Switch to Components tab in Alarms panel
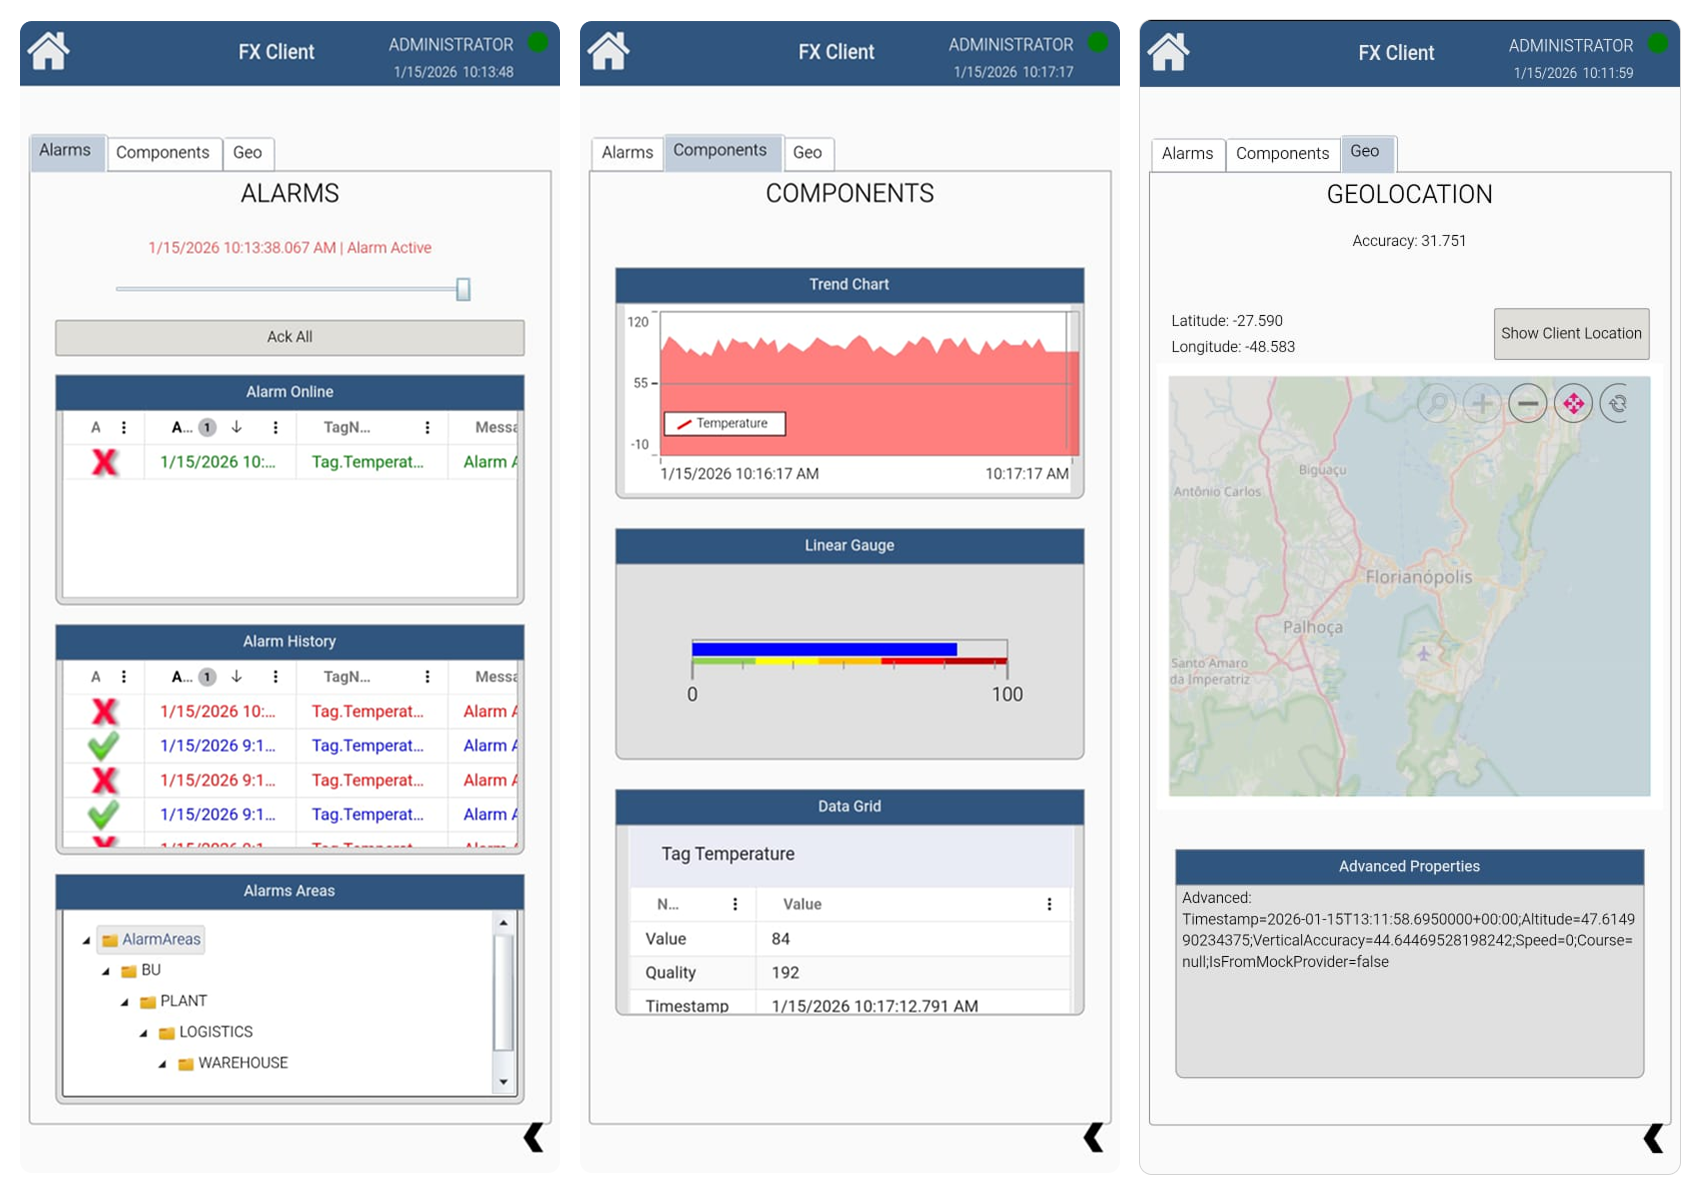1700x1194 pixels. [x=162, y=153]
